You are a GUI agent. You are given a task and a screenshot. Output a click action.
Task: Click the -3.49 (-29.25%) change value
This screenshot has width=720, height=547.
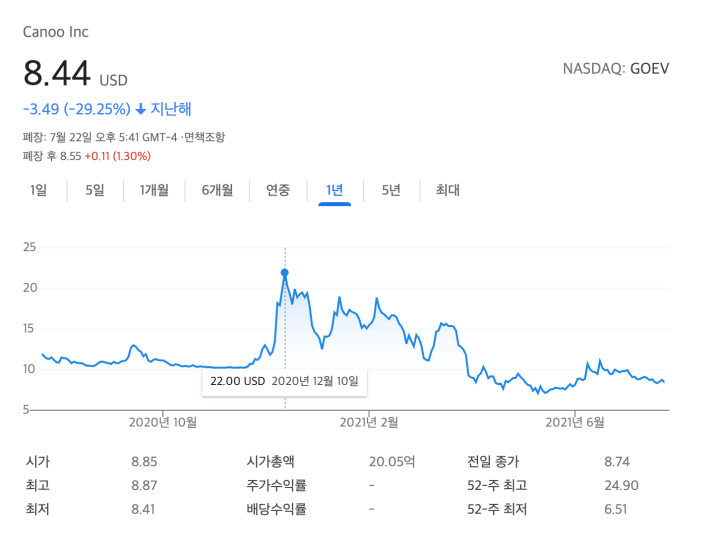pos(77,109)
